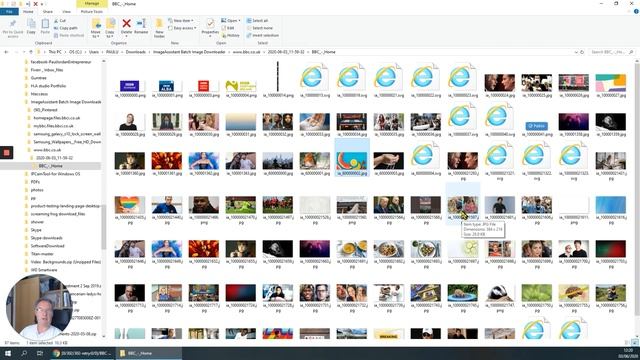This screenshot has width=640, height=360.
Task: Click the Edit command in Open group
Action: pyautogui.click(x=228, y=28)
